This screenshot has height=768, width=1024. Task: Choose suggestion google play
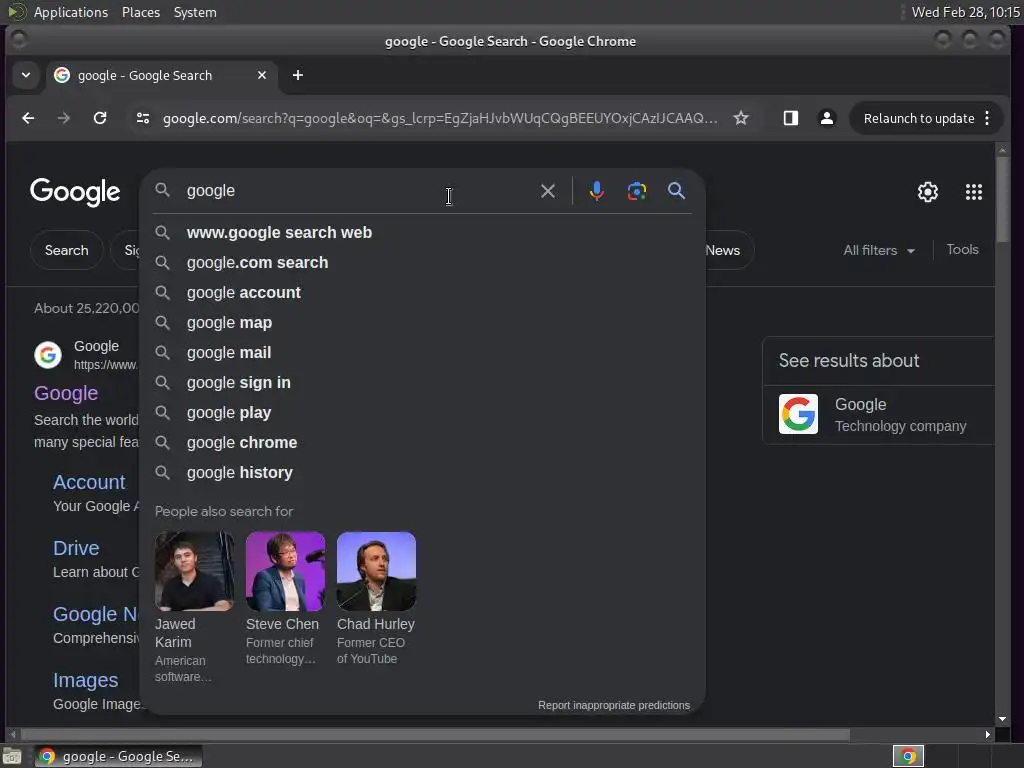422,413
